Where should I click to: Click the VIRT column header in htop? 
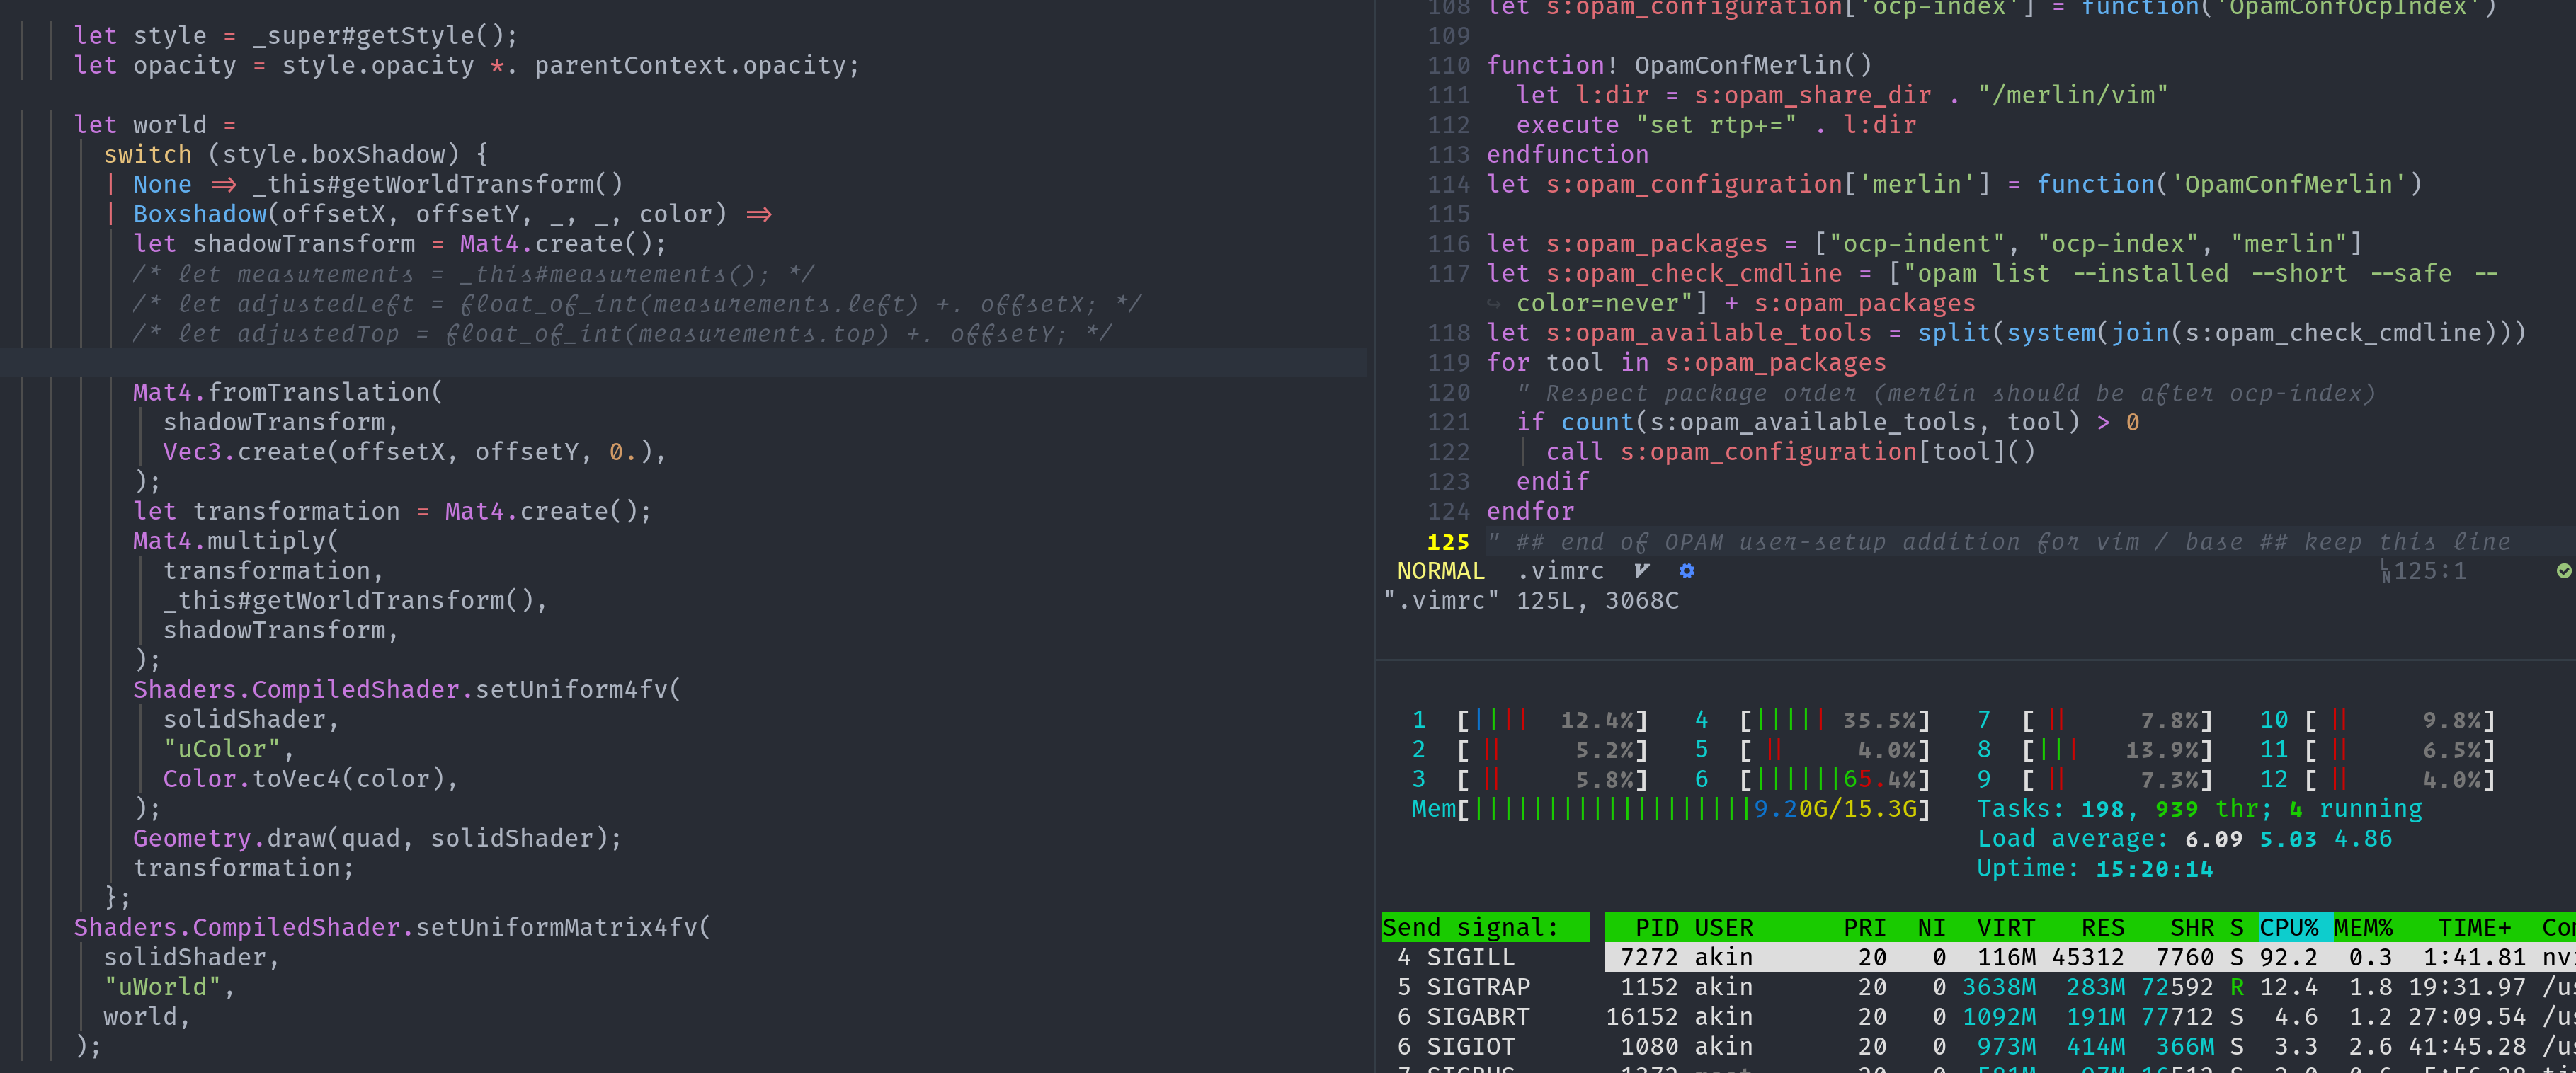[2005, 928]
